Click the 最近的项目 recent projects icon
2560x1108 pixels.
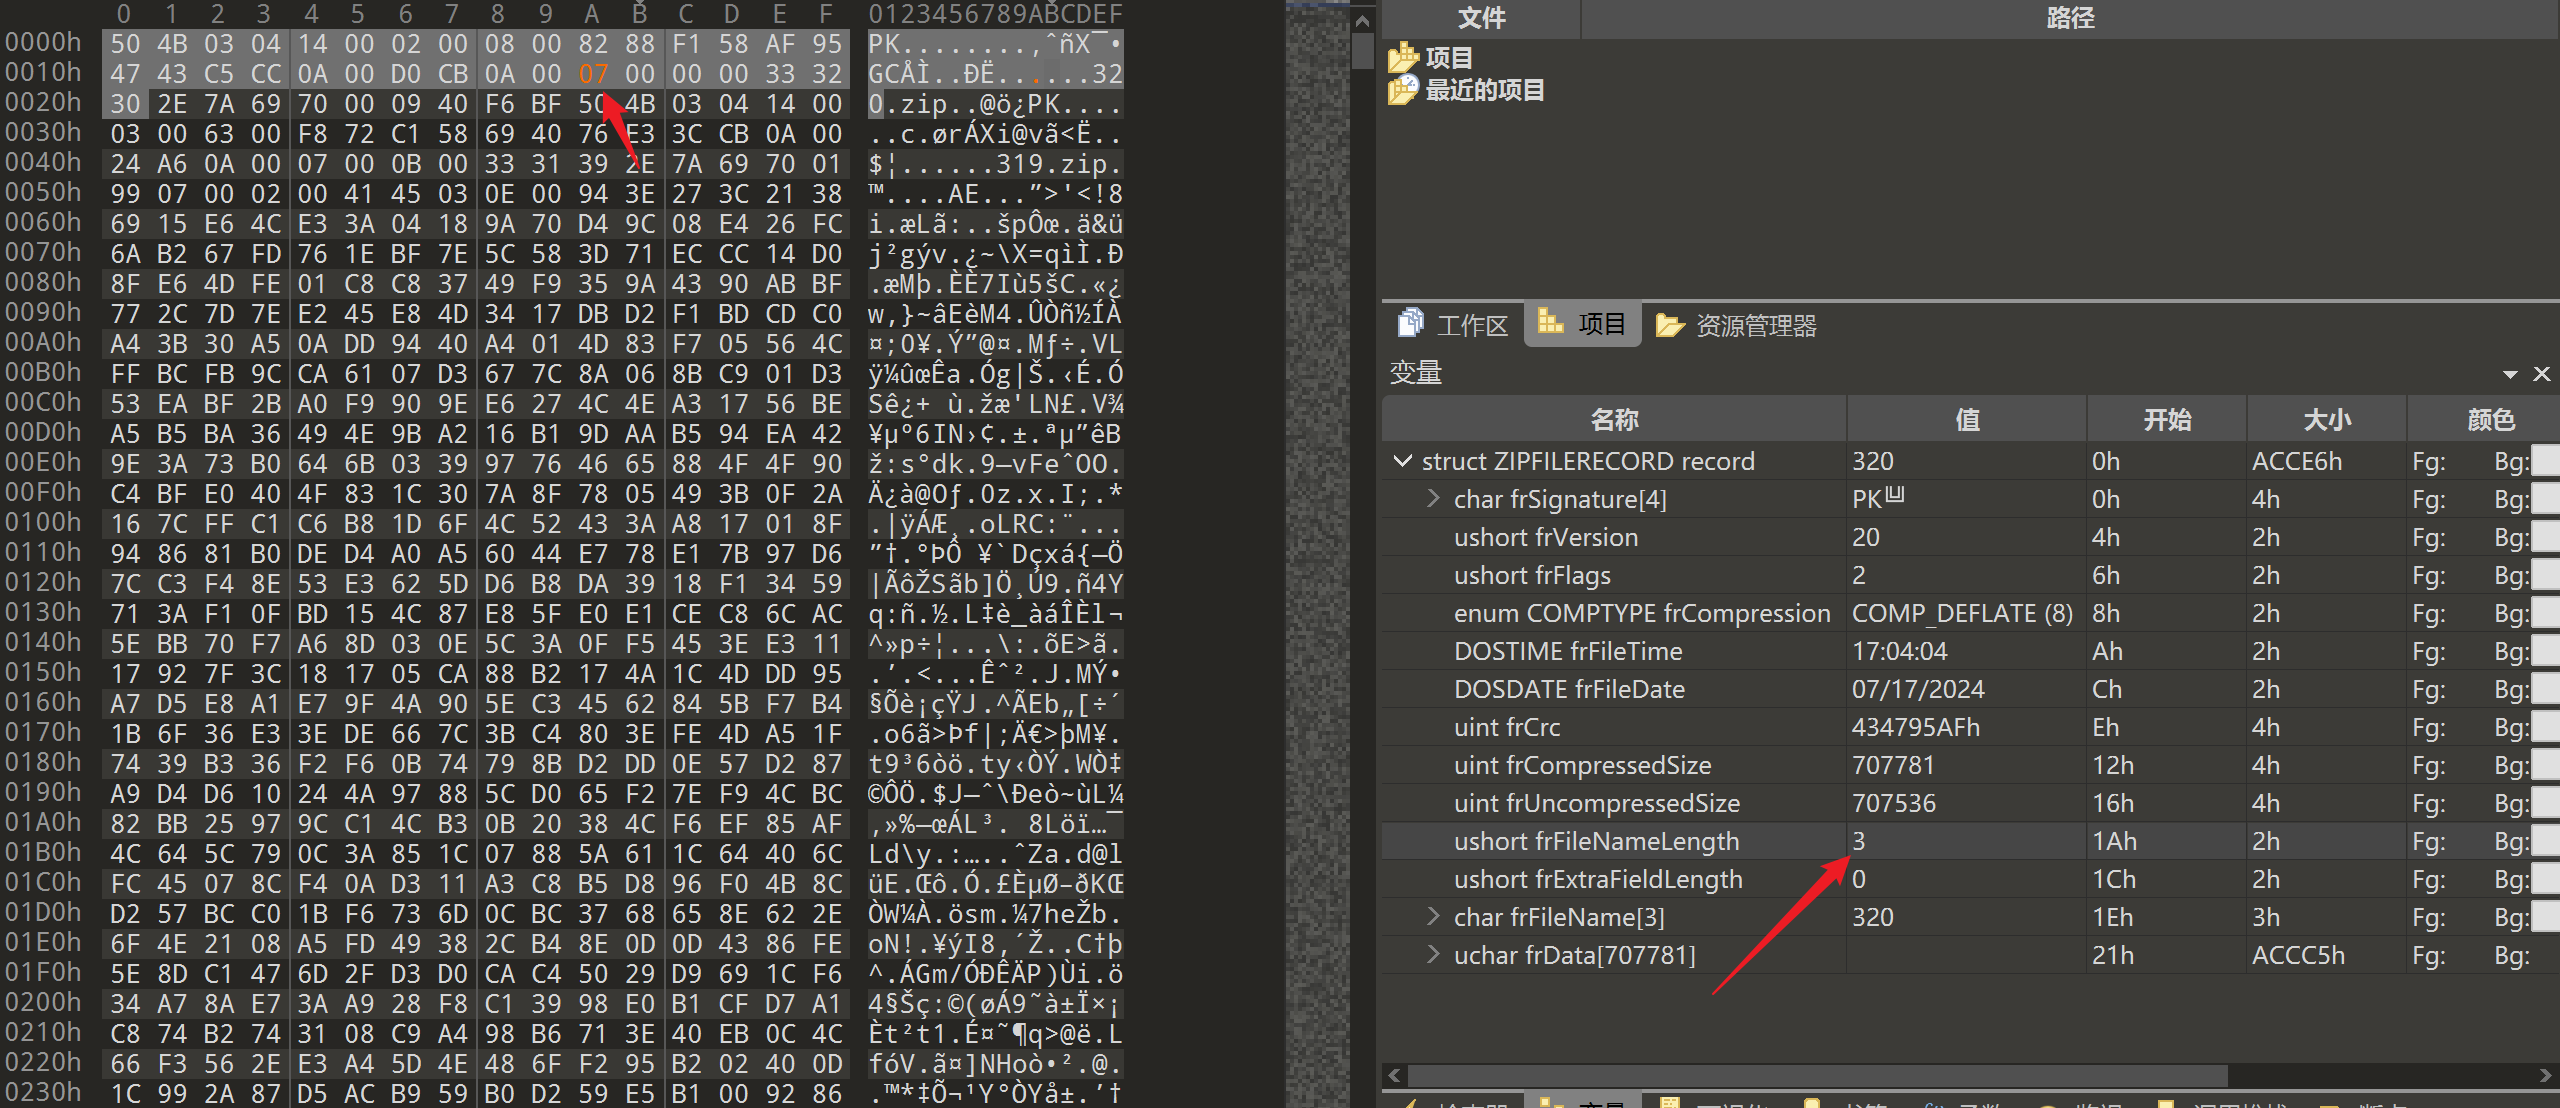(1403, 90)
